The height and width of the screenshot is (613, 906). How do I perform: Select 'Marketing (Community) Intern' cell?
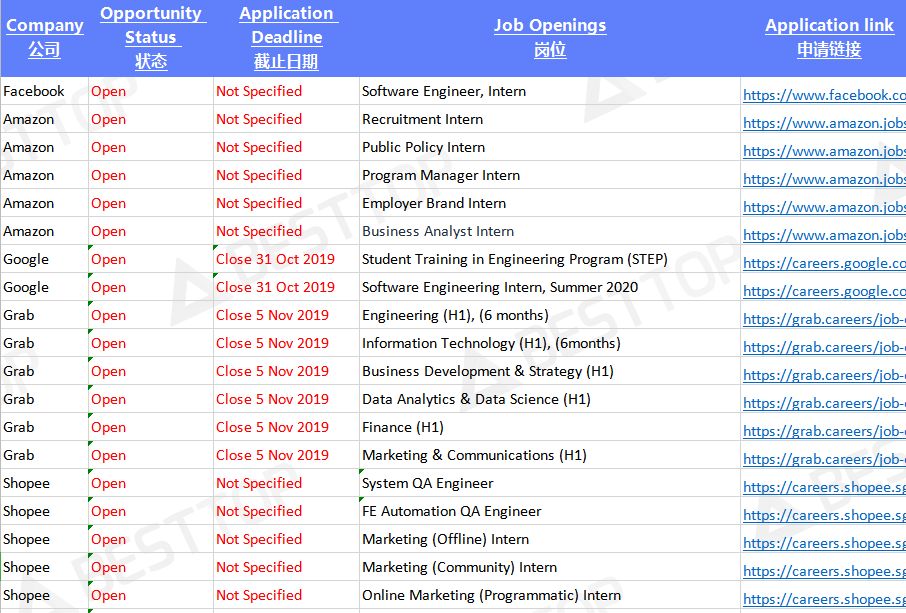tap(549, 567)
